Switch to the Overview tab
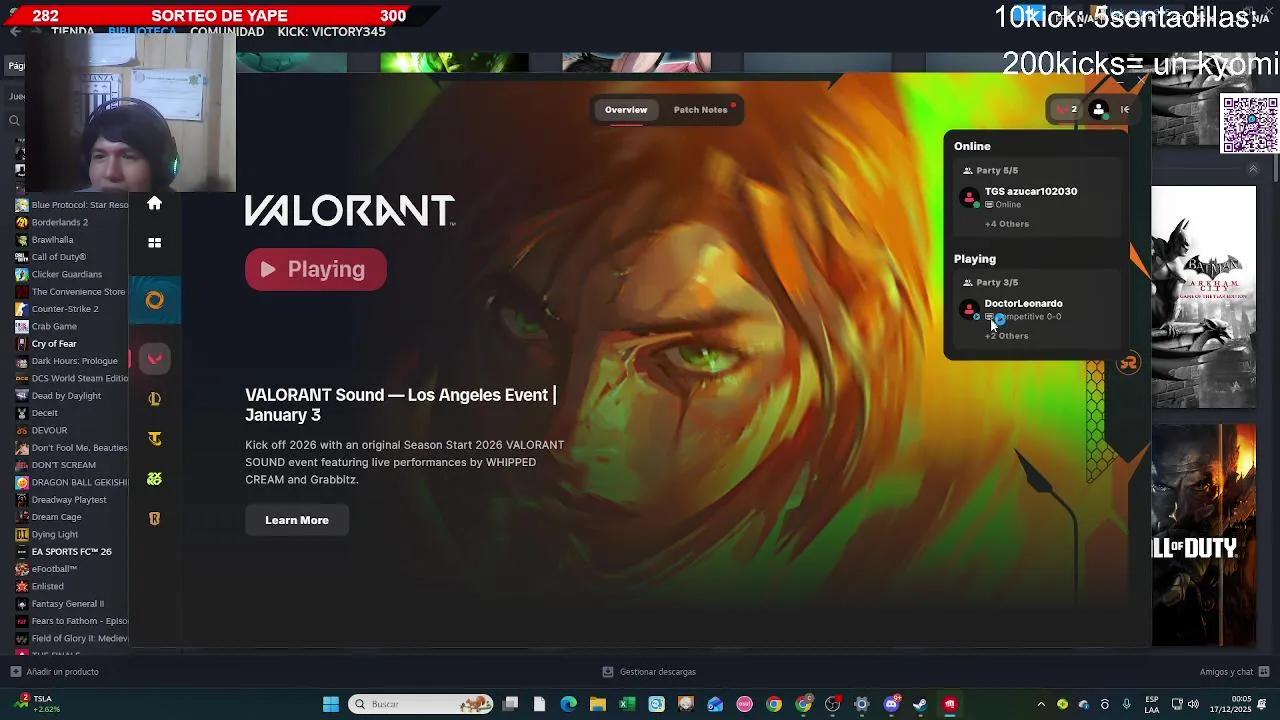Image resolution: width=1280 pixels, height=720 pixels. [626, 110]
